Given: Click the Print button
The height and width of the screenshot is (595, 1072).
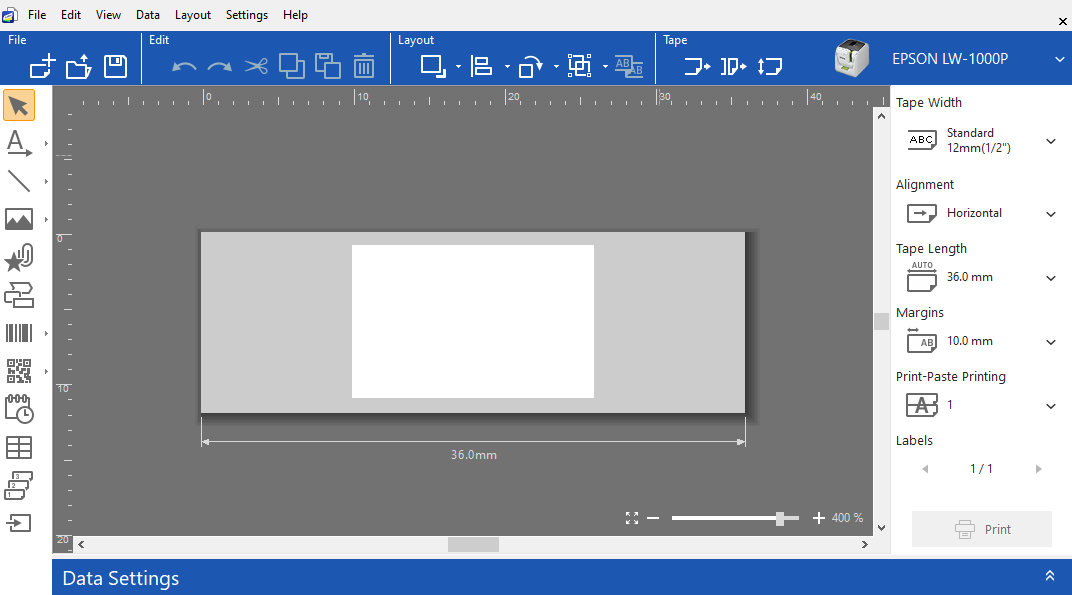Looking at the screenshot, I should [x=982, y=529].
